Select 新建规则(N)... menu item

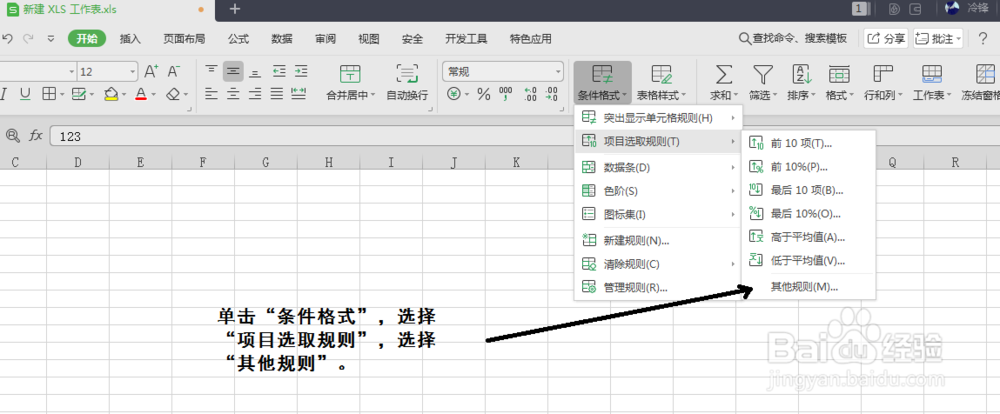(658, 240)
